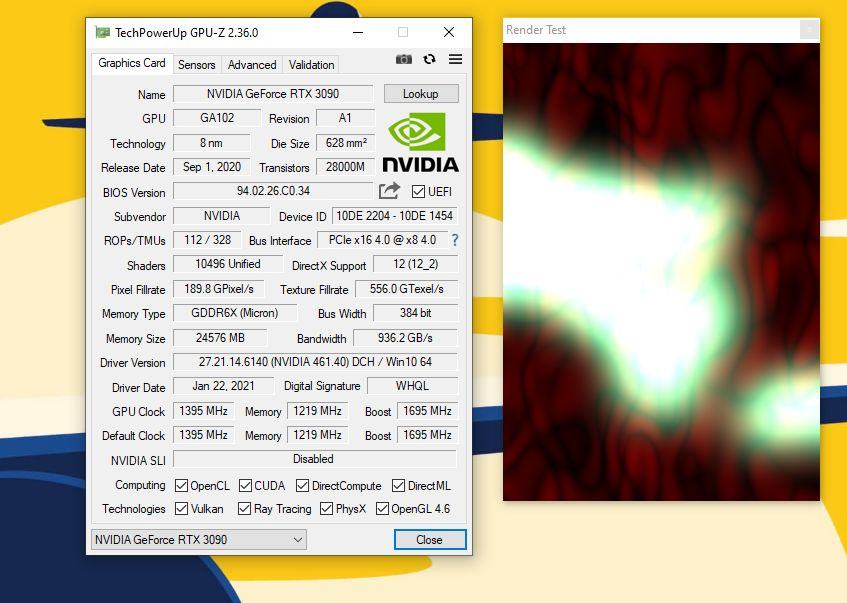Click the Render Test flame animation
Screen dimensions: 847x603
pos(661,272)
